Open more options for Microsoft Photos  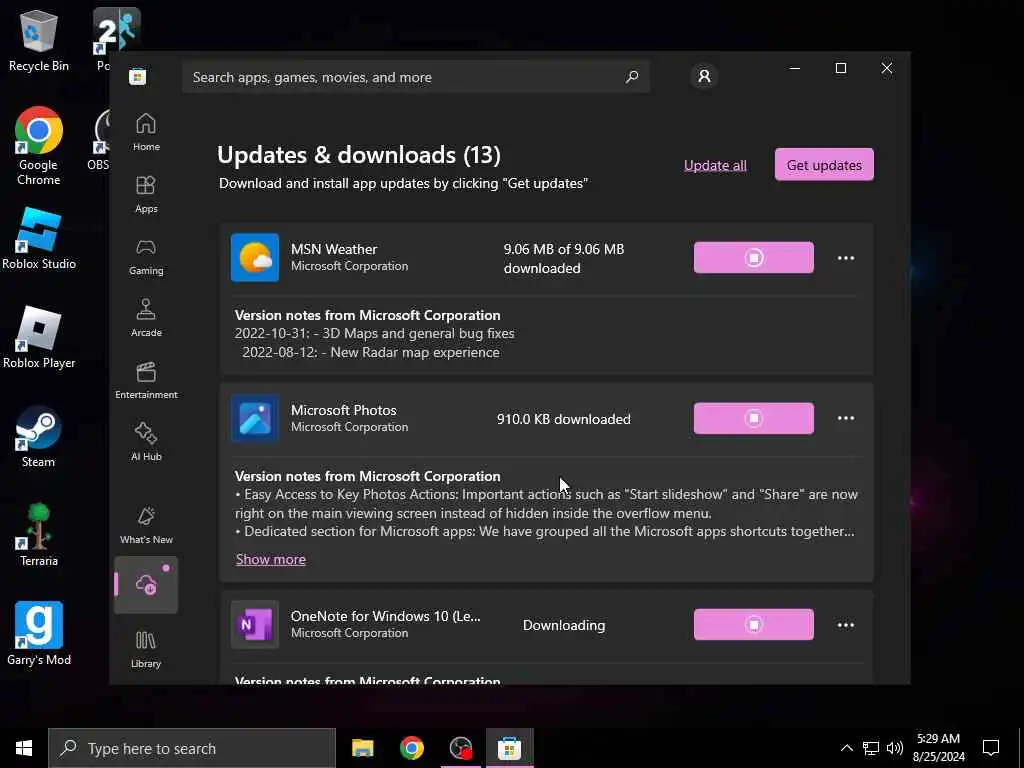pos(846,418)
